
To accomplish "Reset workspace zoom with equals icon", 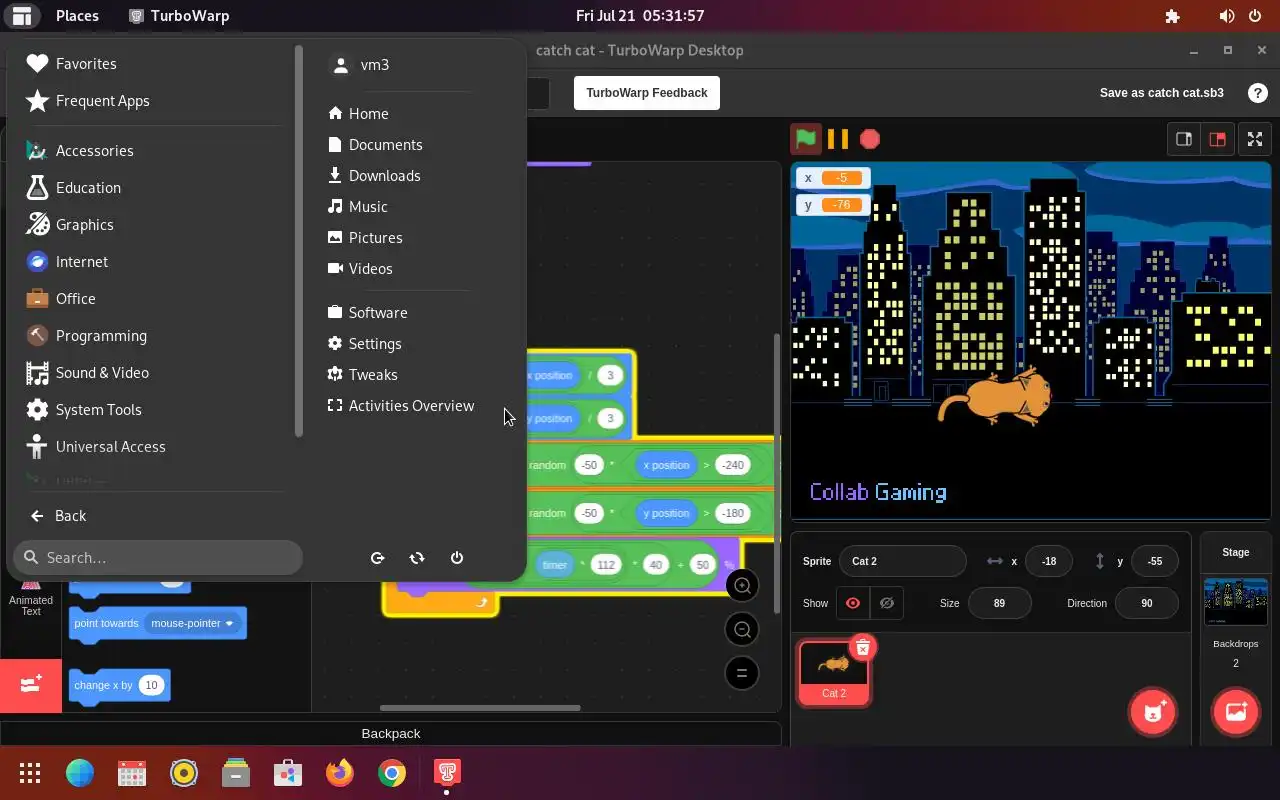I will [x=742, y=673].
